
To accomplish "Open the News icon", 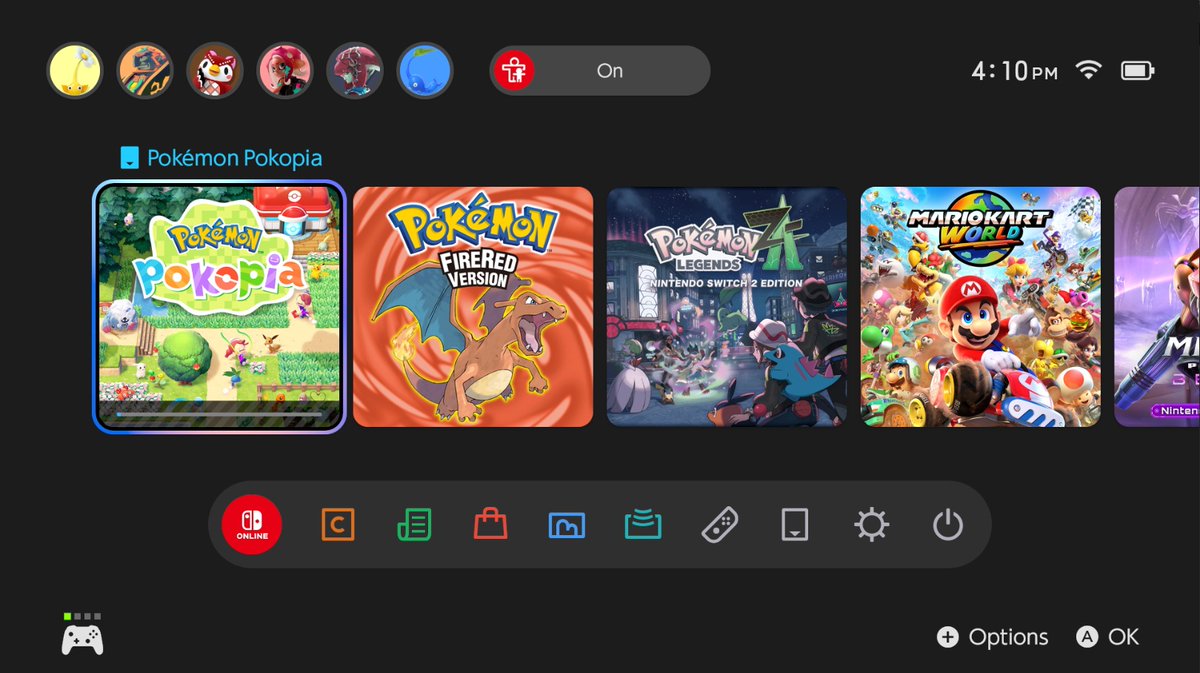I will click(414, 524).
